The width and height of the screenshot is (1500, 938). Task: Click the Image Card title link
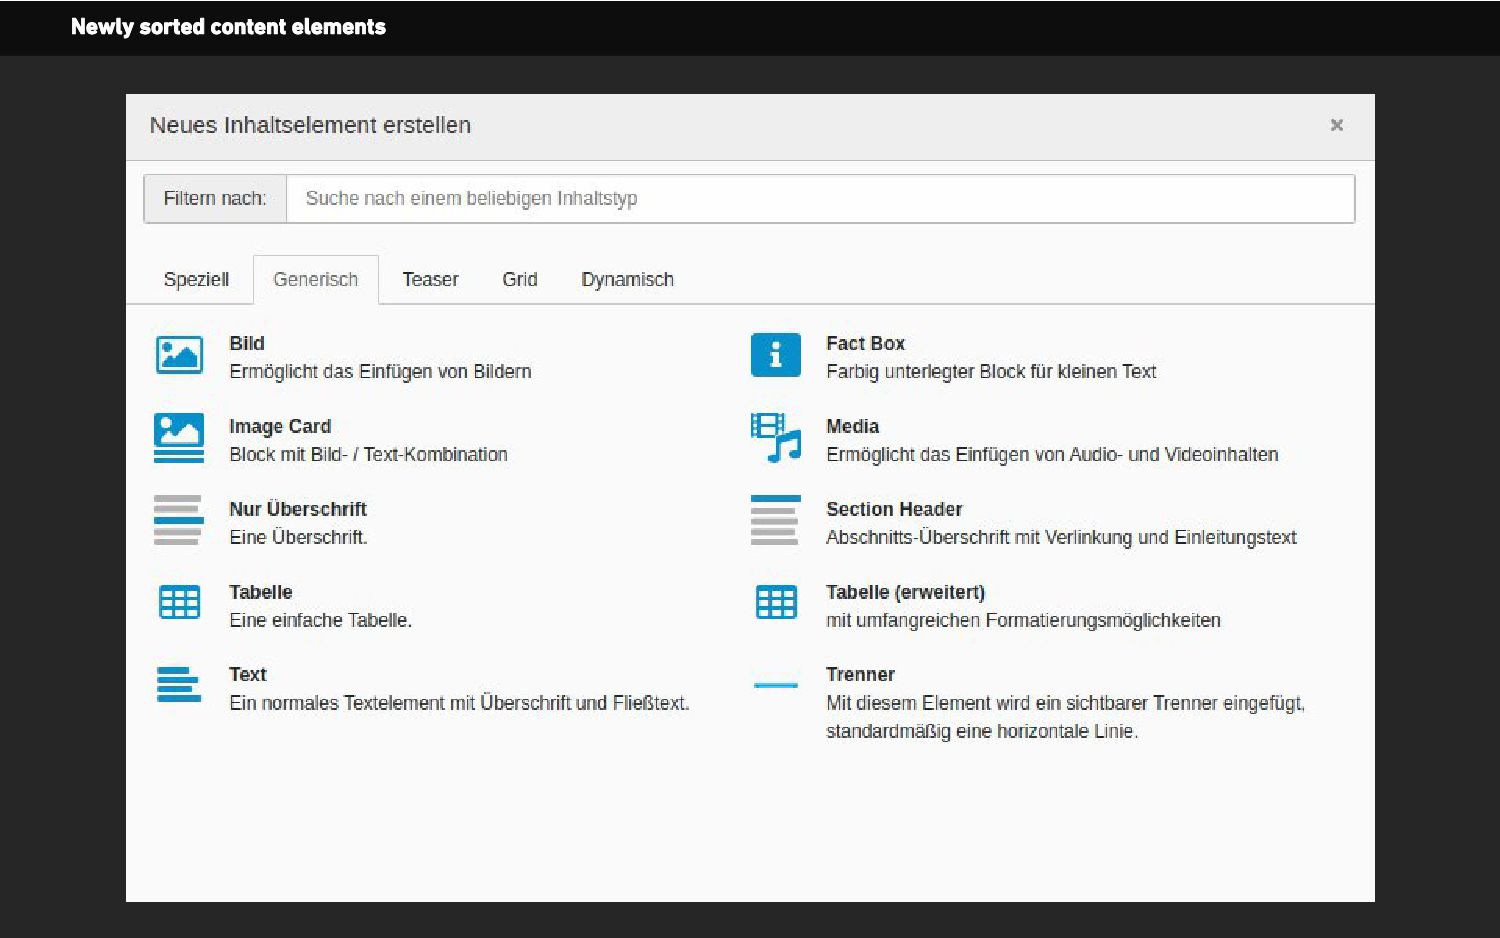coord(280,426)
